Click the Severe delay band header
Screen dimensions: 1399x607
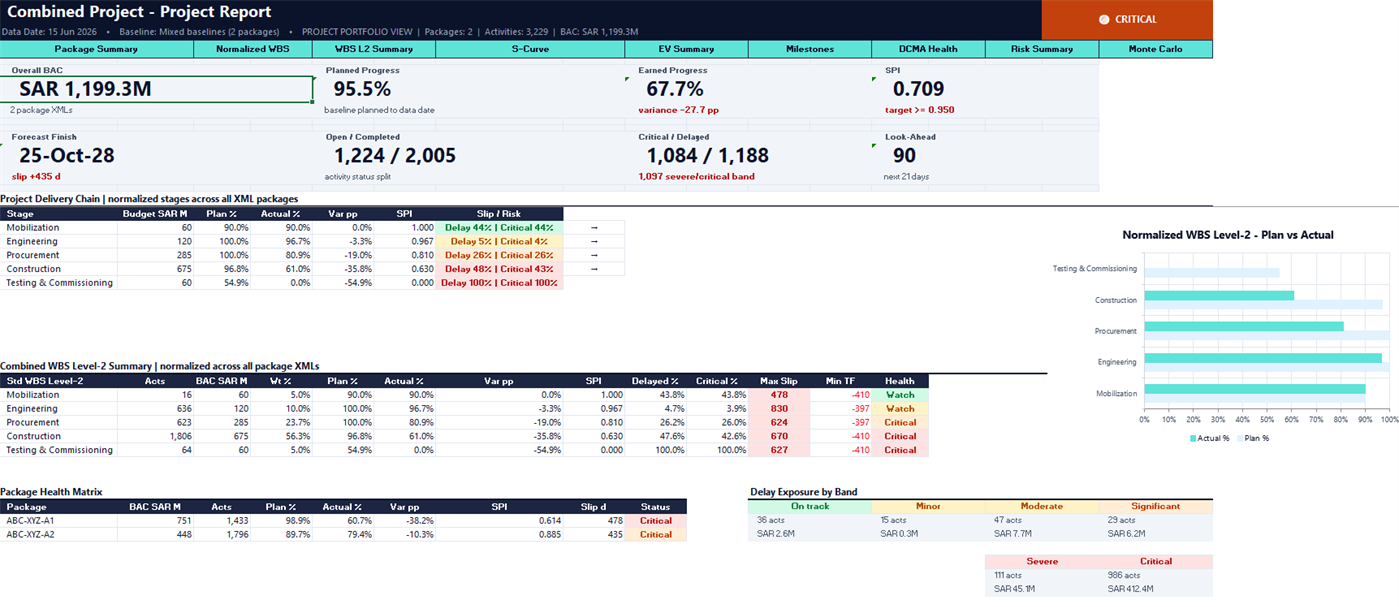coord(1042,561)
